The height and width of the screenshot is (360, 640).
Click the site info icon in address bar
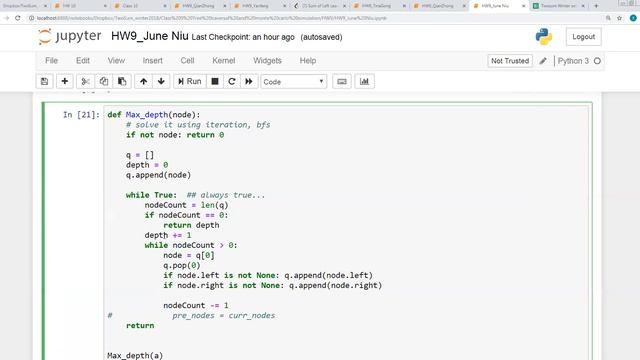[31, 18]
